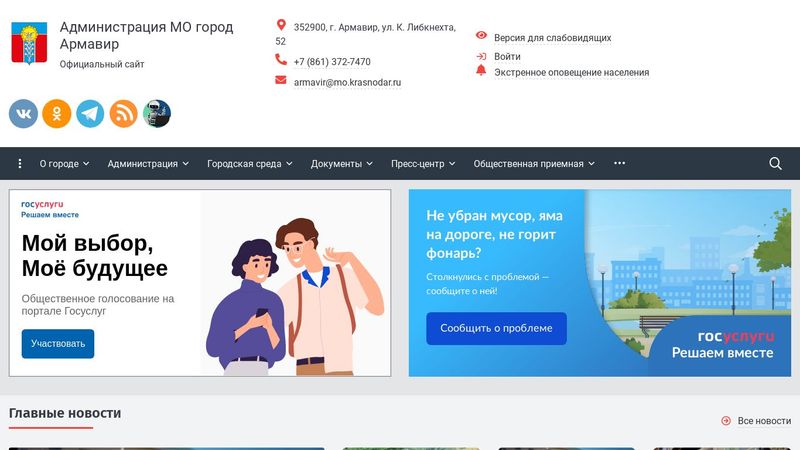Expand the 'О городе' dropdown menu
The height and width of the screenshot is (450, 800).
64,164
